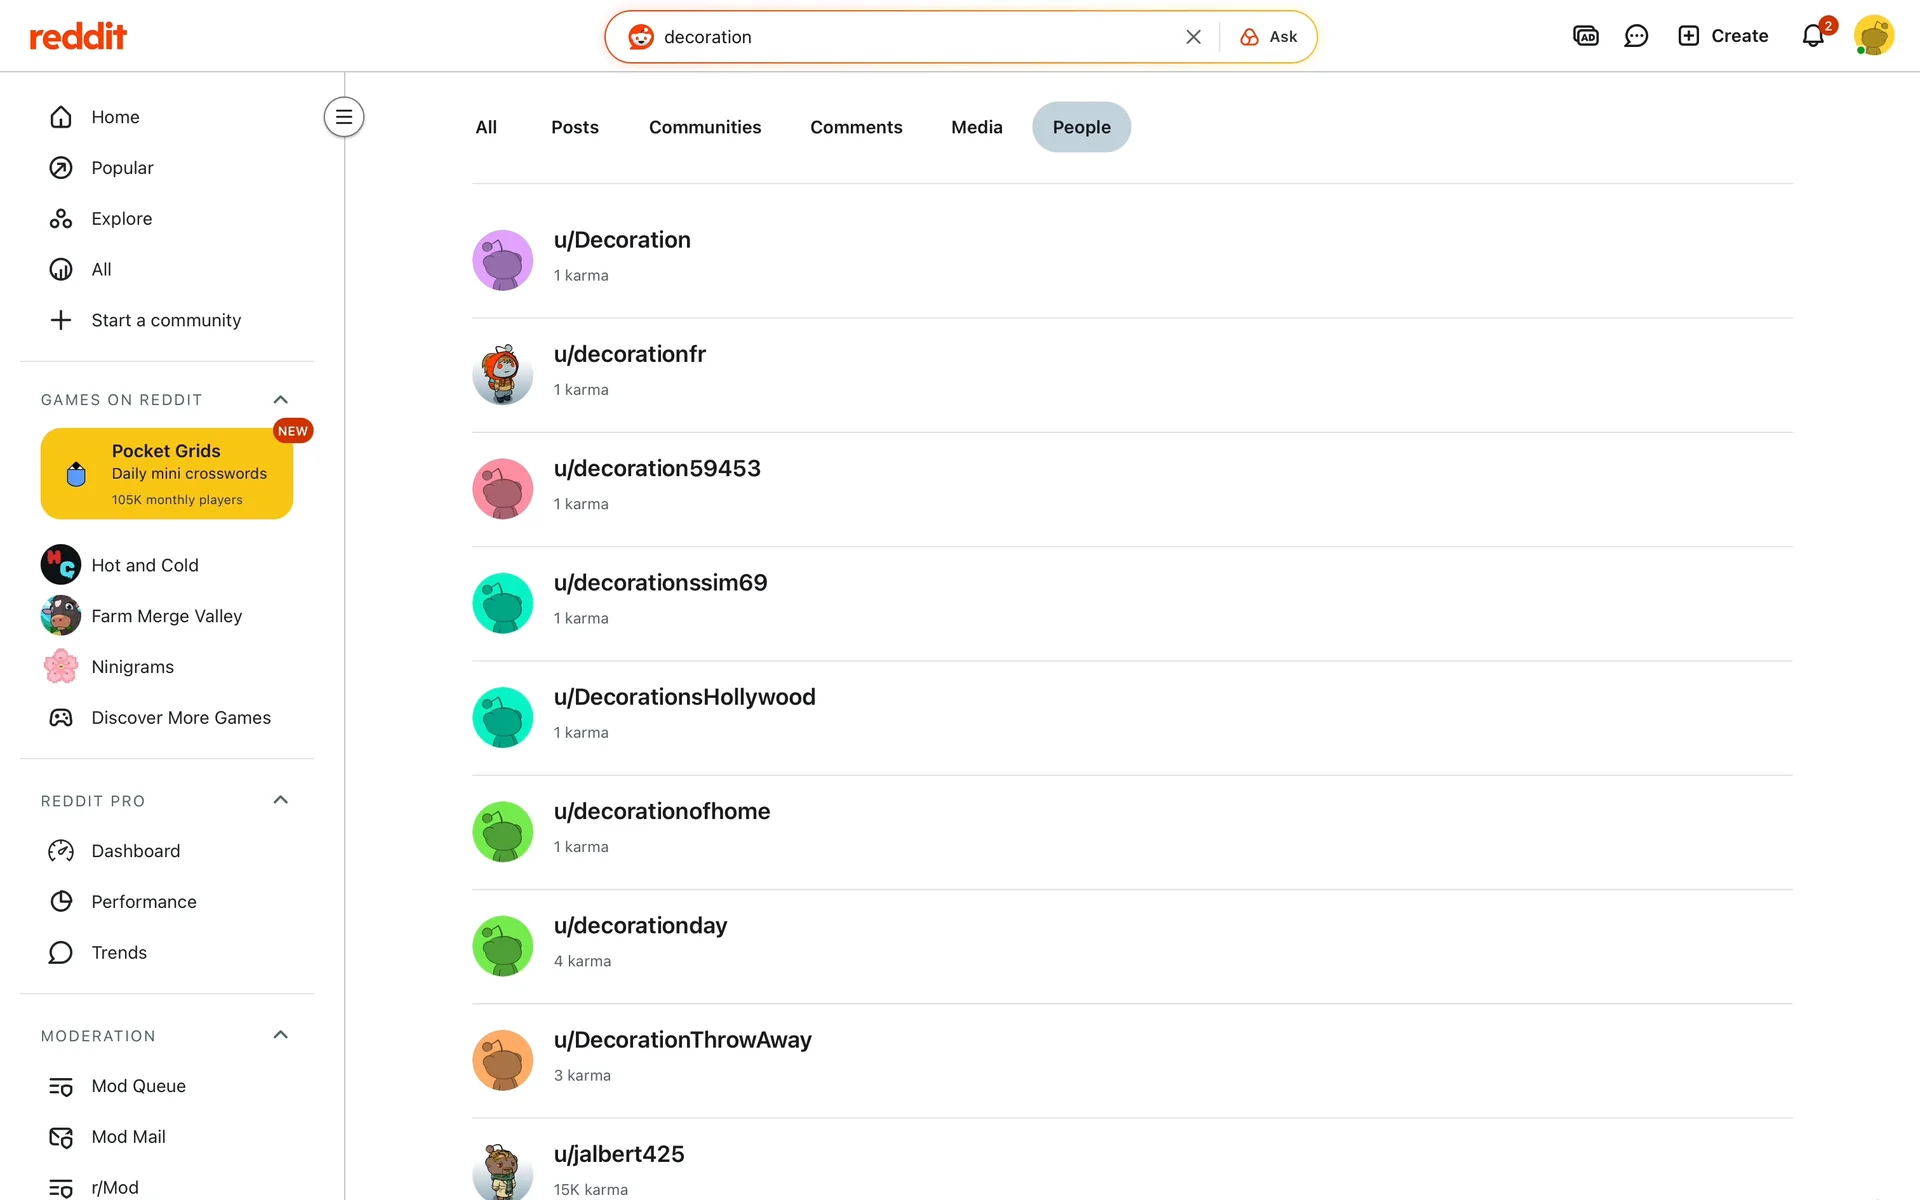The image size is (1920, 1200).
Task: Open the user avatar menu
Action: click(1873, 36)
